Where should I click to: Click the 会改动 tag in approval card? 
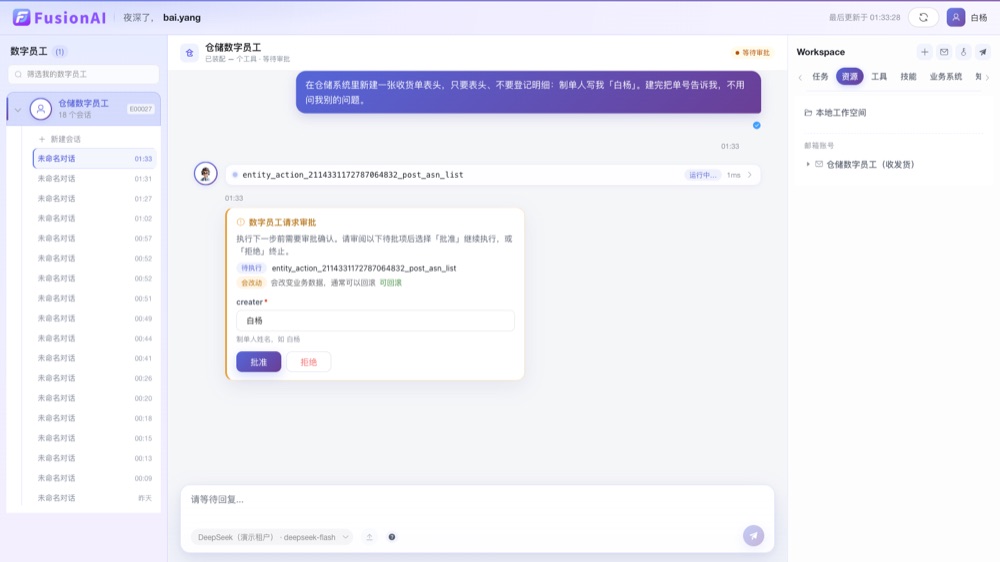[x=251, y=283]
